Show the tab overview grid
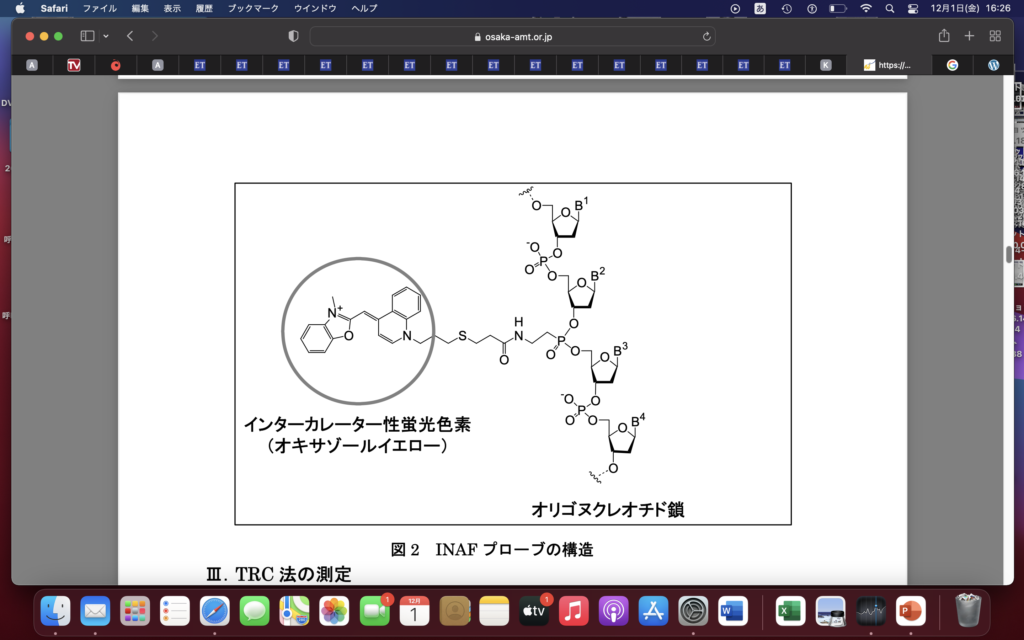 pyautogui.click(x=995, y=36)
